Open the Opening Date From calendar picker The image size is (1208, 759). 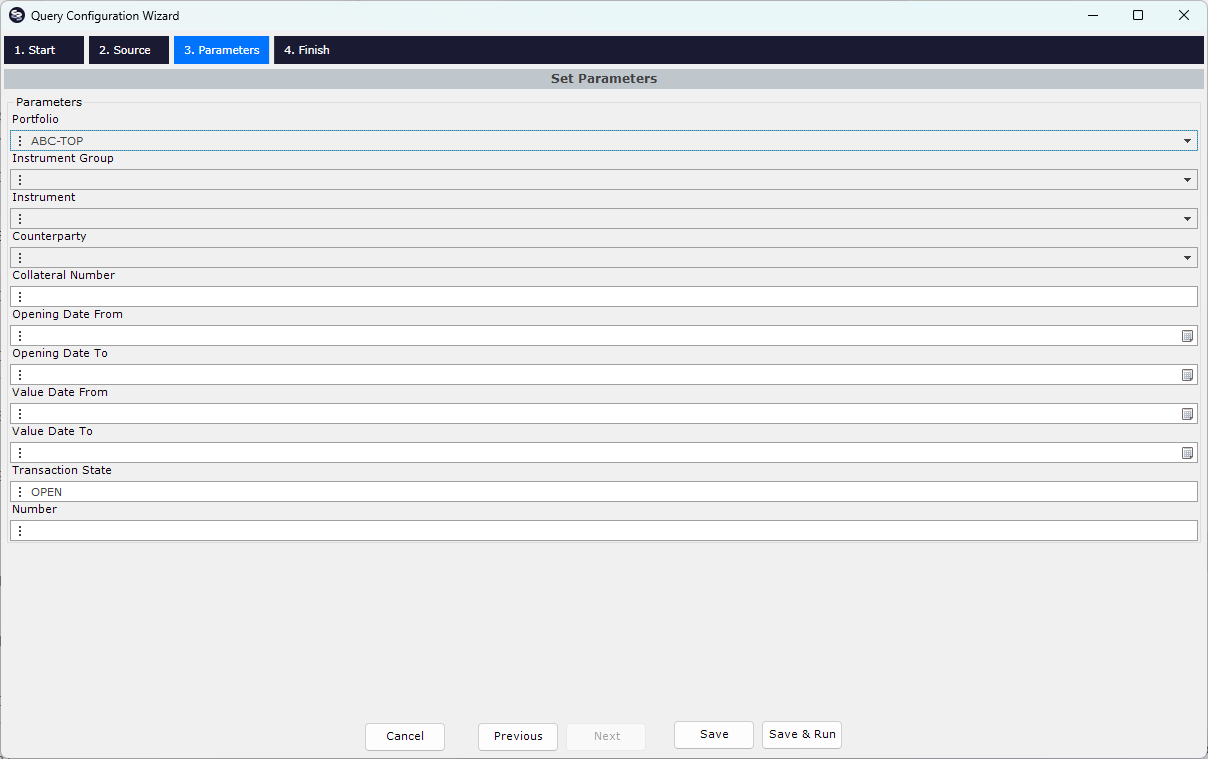[x=1187, y=336]
